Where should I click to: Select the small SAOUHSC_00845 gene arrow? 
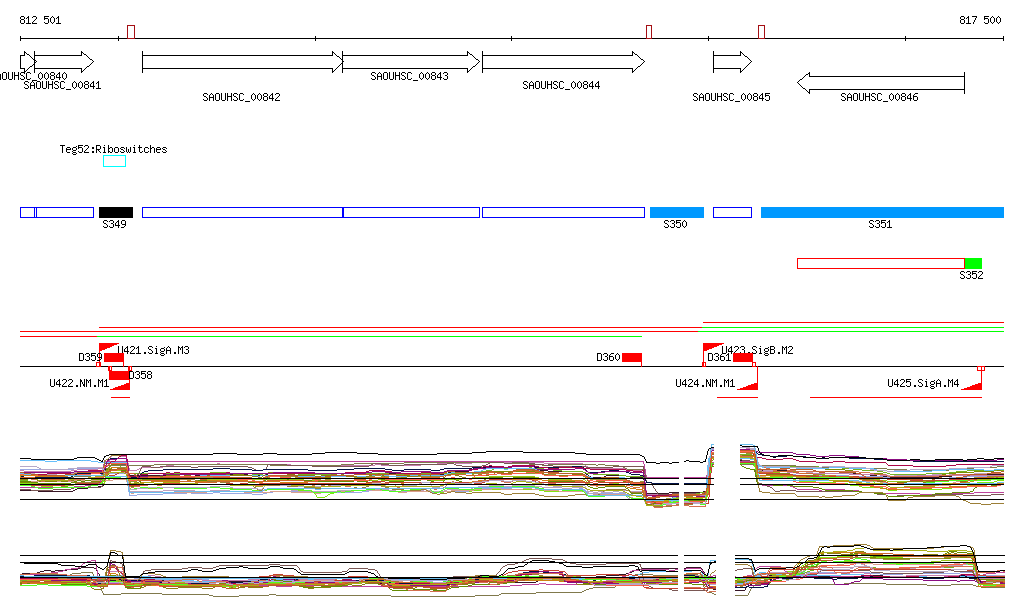point(731,62)
